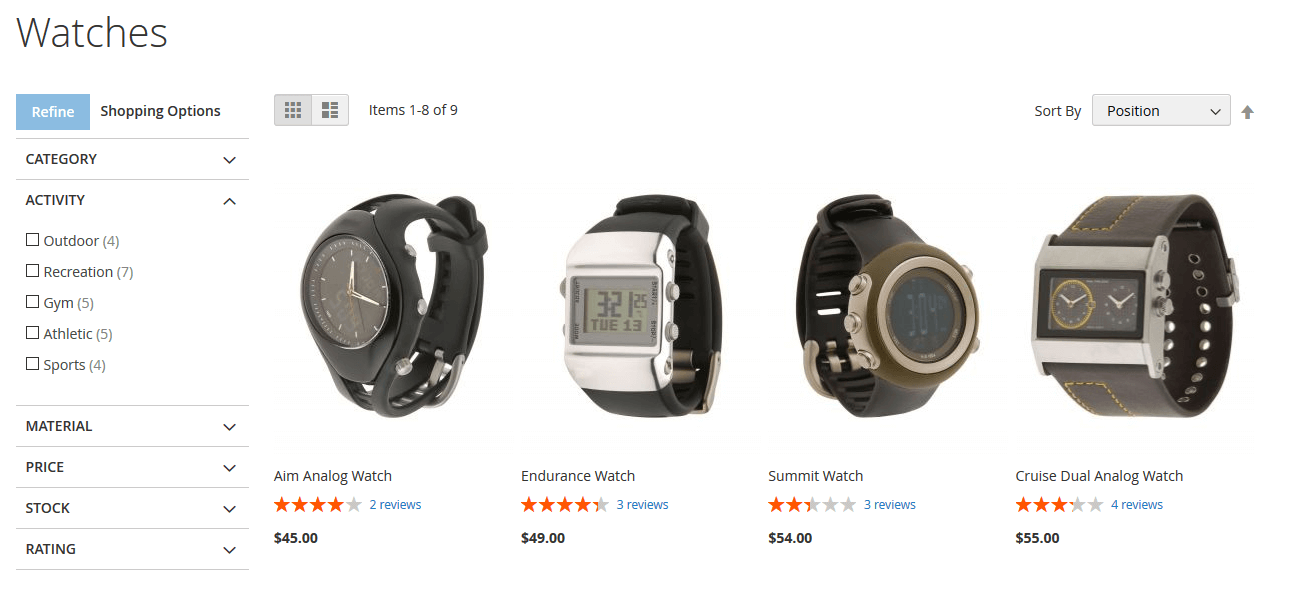Select the Refine tab
This screenshot has height=593, width=1300.
point(53,112)
